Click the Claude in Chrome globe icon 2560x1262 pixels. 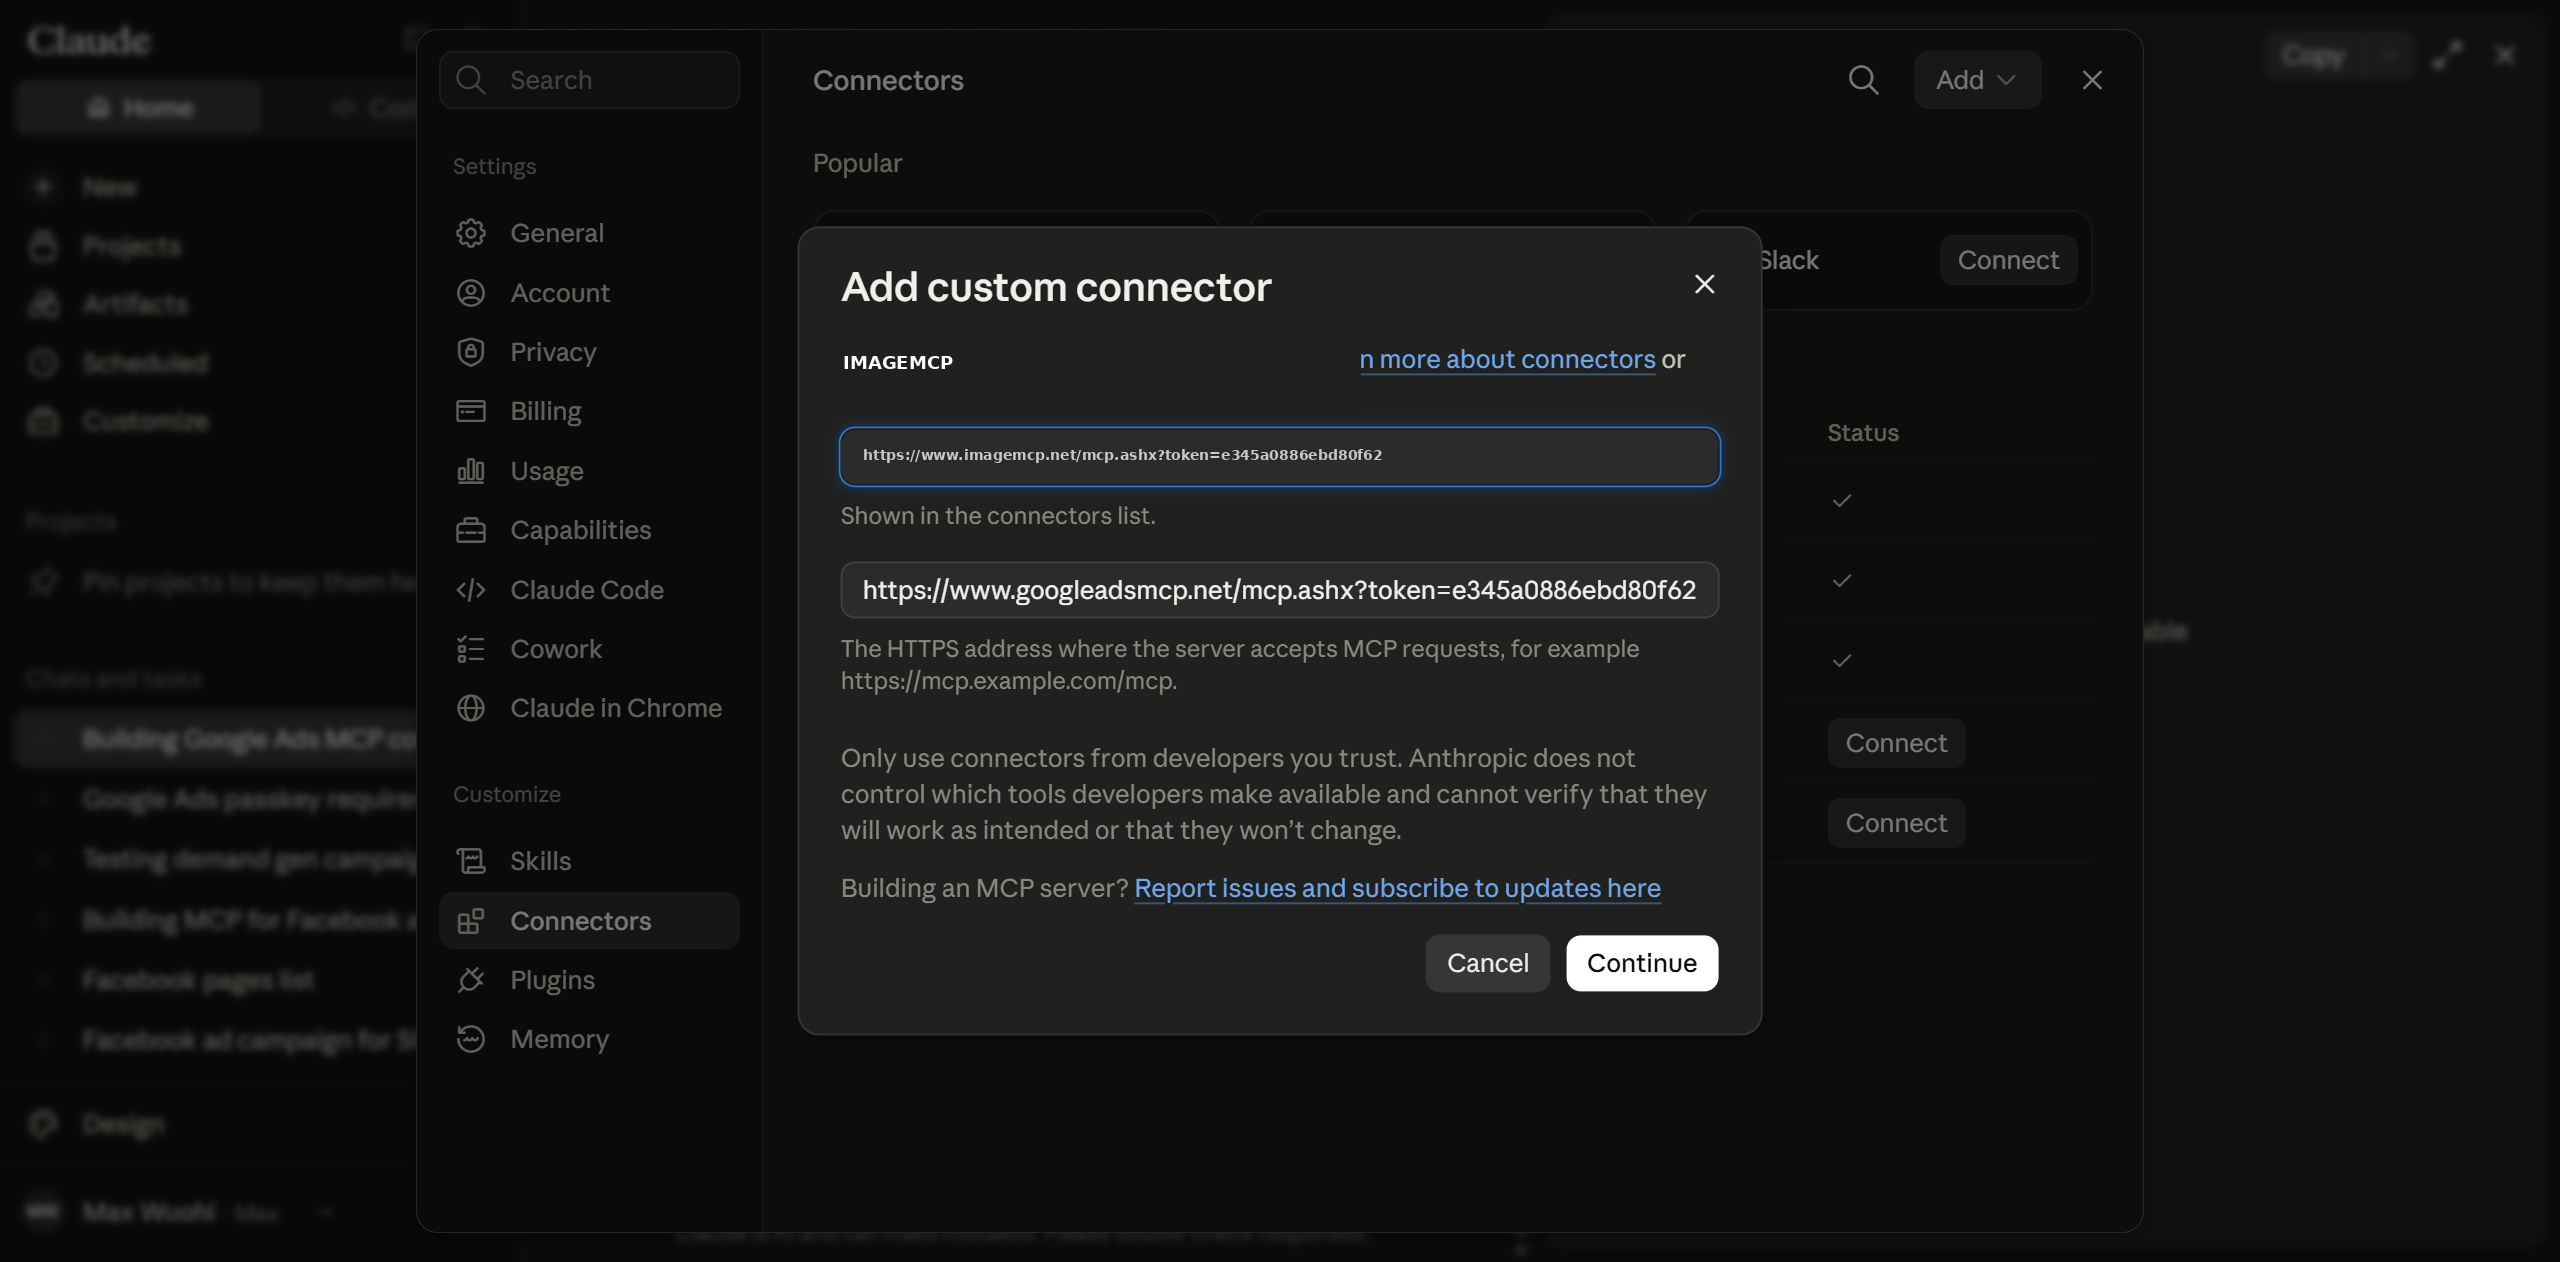(x=470, y=708)
